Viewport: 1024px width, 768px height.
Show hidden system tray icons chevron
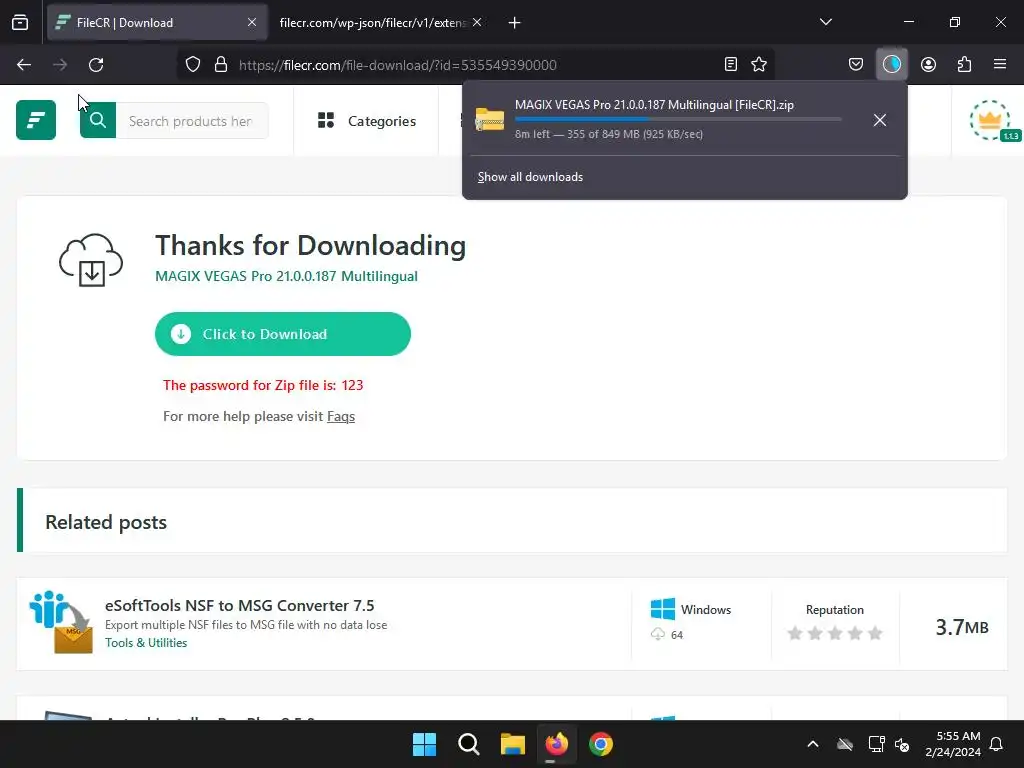click(x=813, y=744)
